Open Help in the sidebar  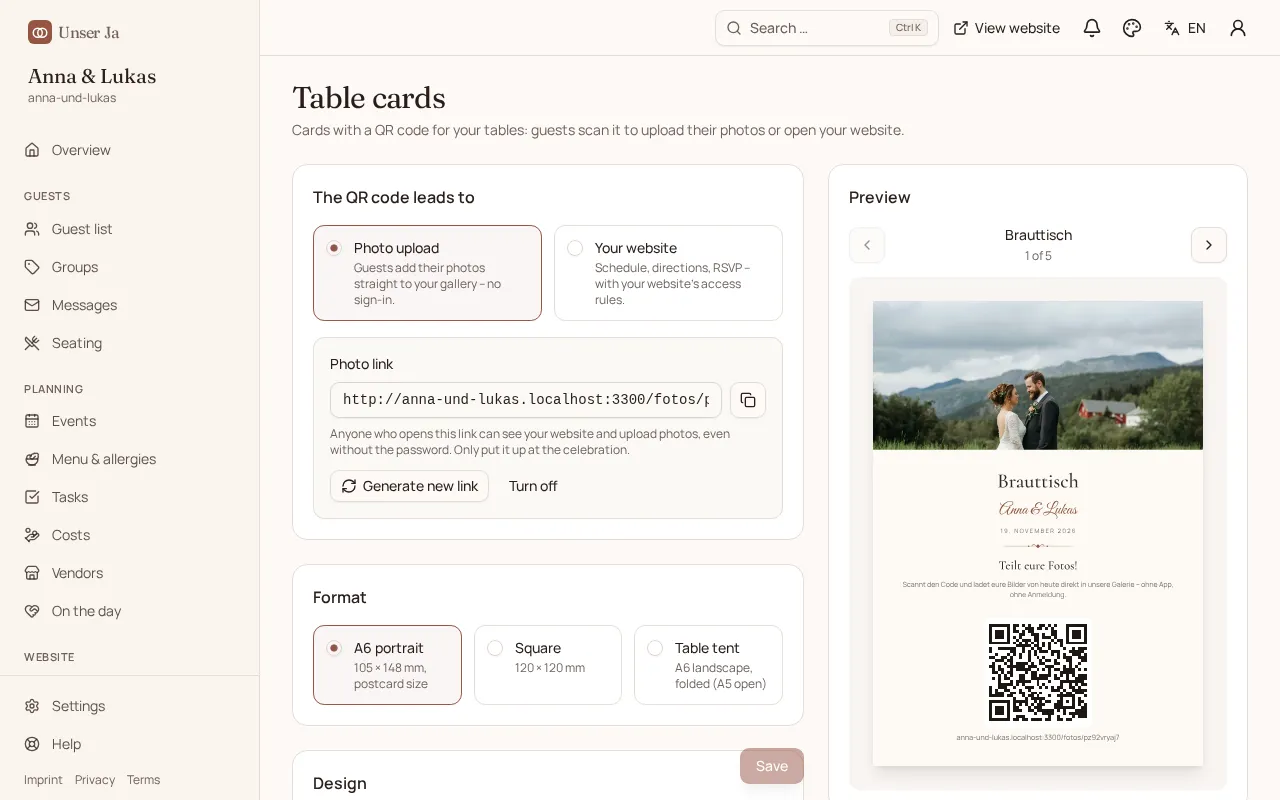(130, 744)
